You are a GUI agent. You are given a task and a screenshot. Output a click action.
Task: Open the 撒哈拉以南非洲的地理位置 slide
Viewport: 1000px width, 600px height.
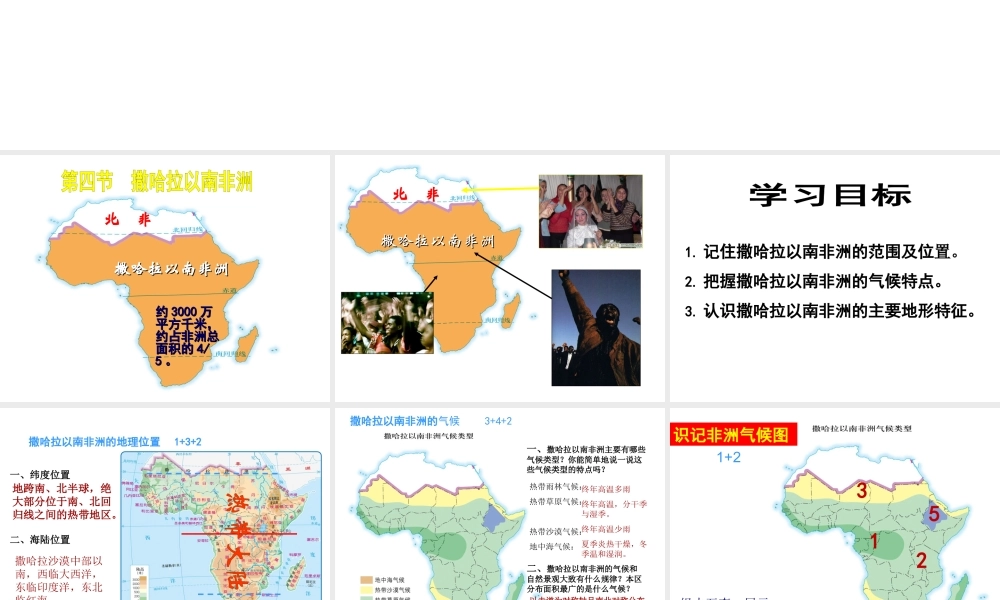[165, 504]
